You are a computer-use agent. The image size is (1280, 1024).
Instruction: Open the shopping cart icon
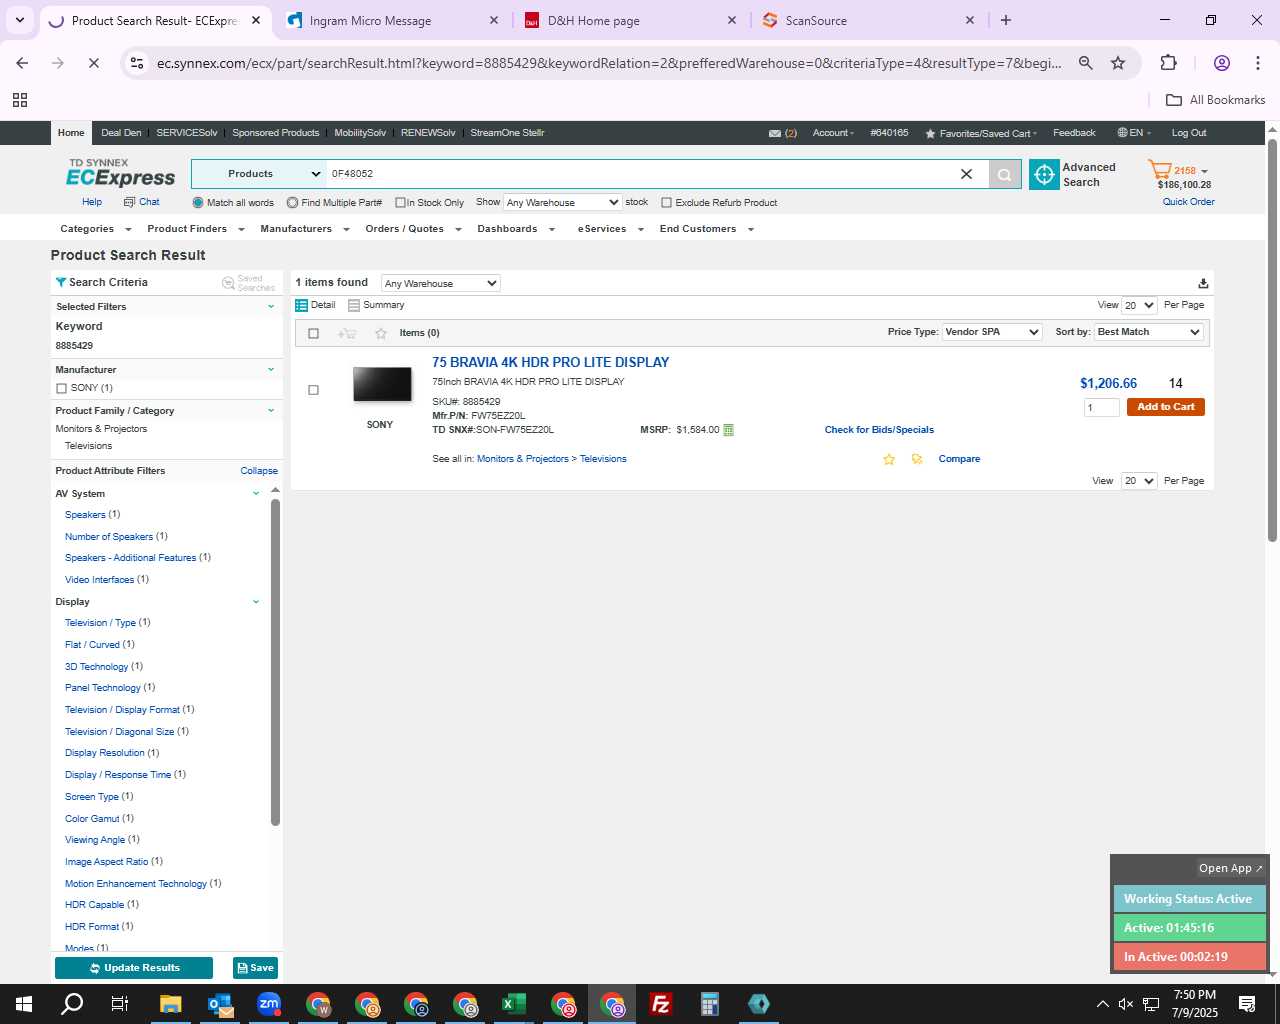click(x=1160, y=170)
